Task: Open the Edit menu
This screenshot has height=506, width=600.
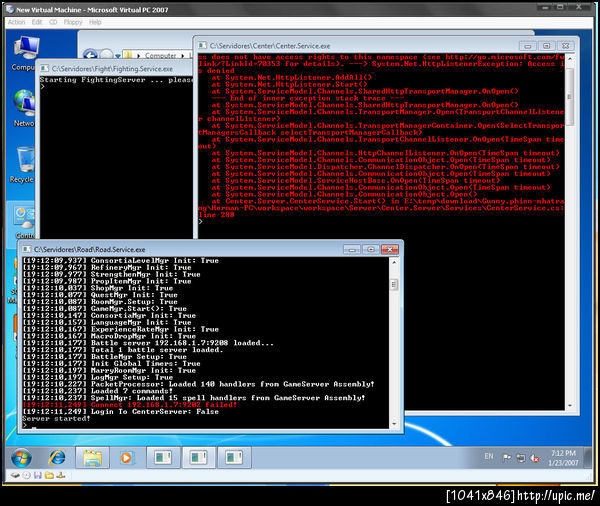Action: 37,22
